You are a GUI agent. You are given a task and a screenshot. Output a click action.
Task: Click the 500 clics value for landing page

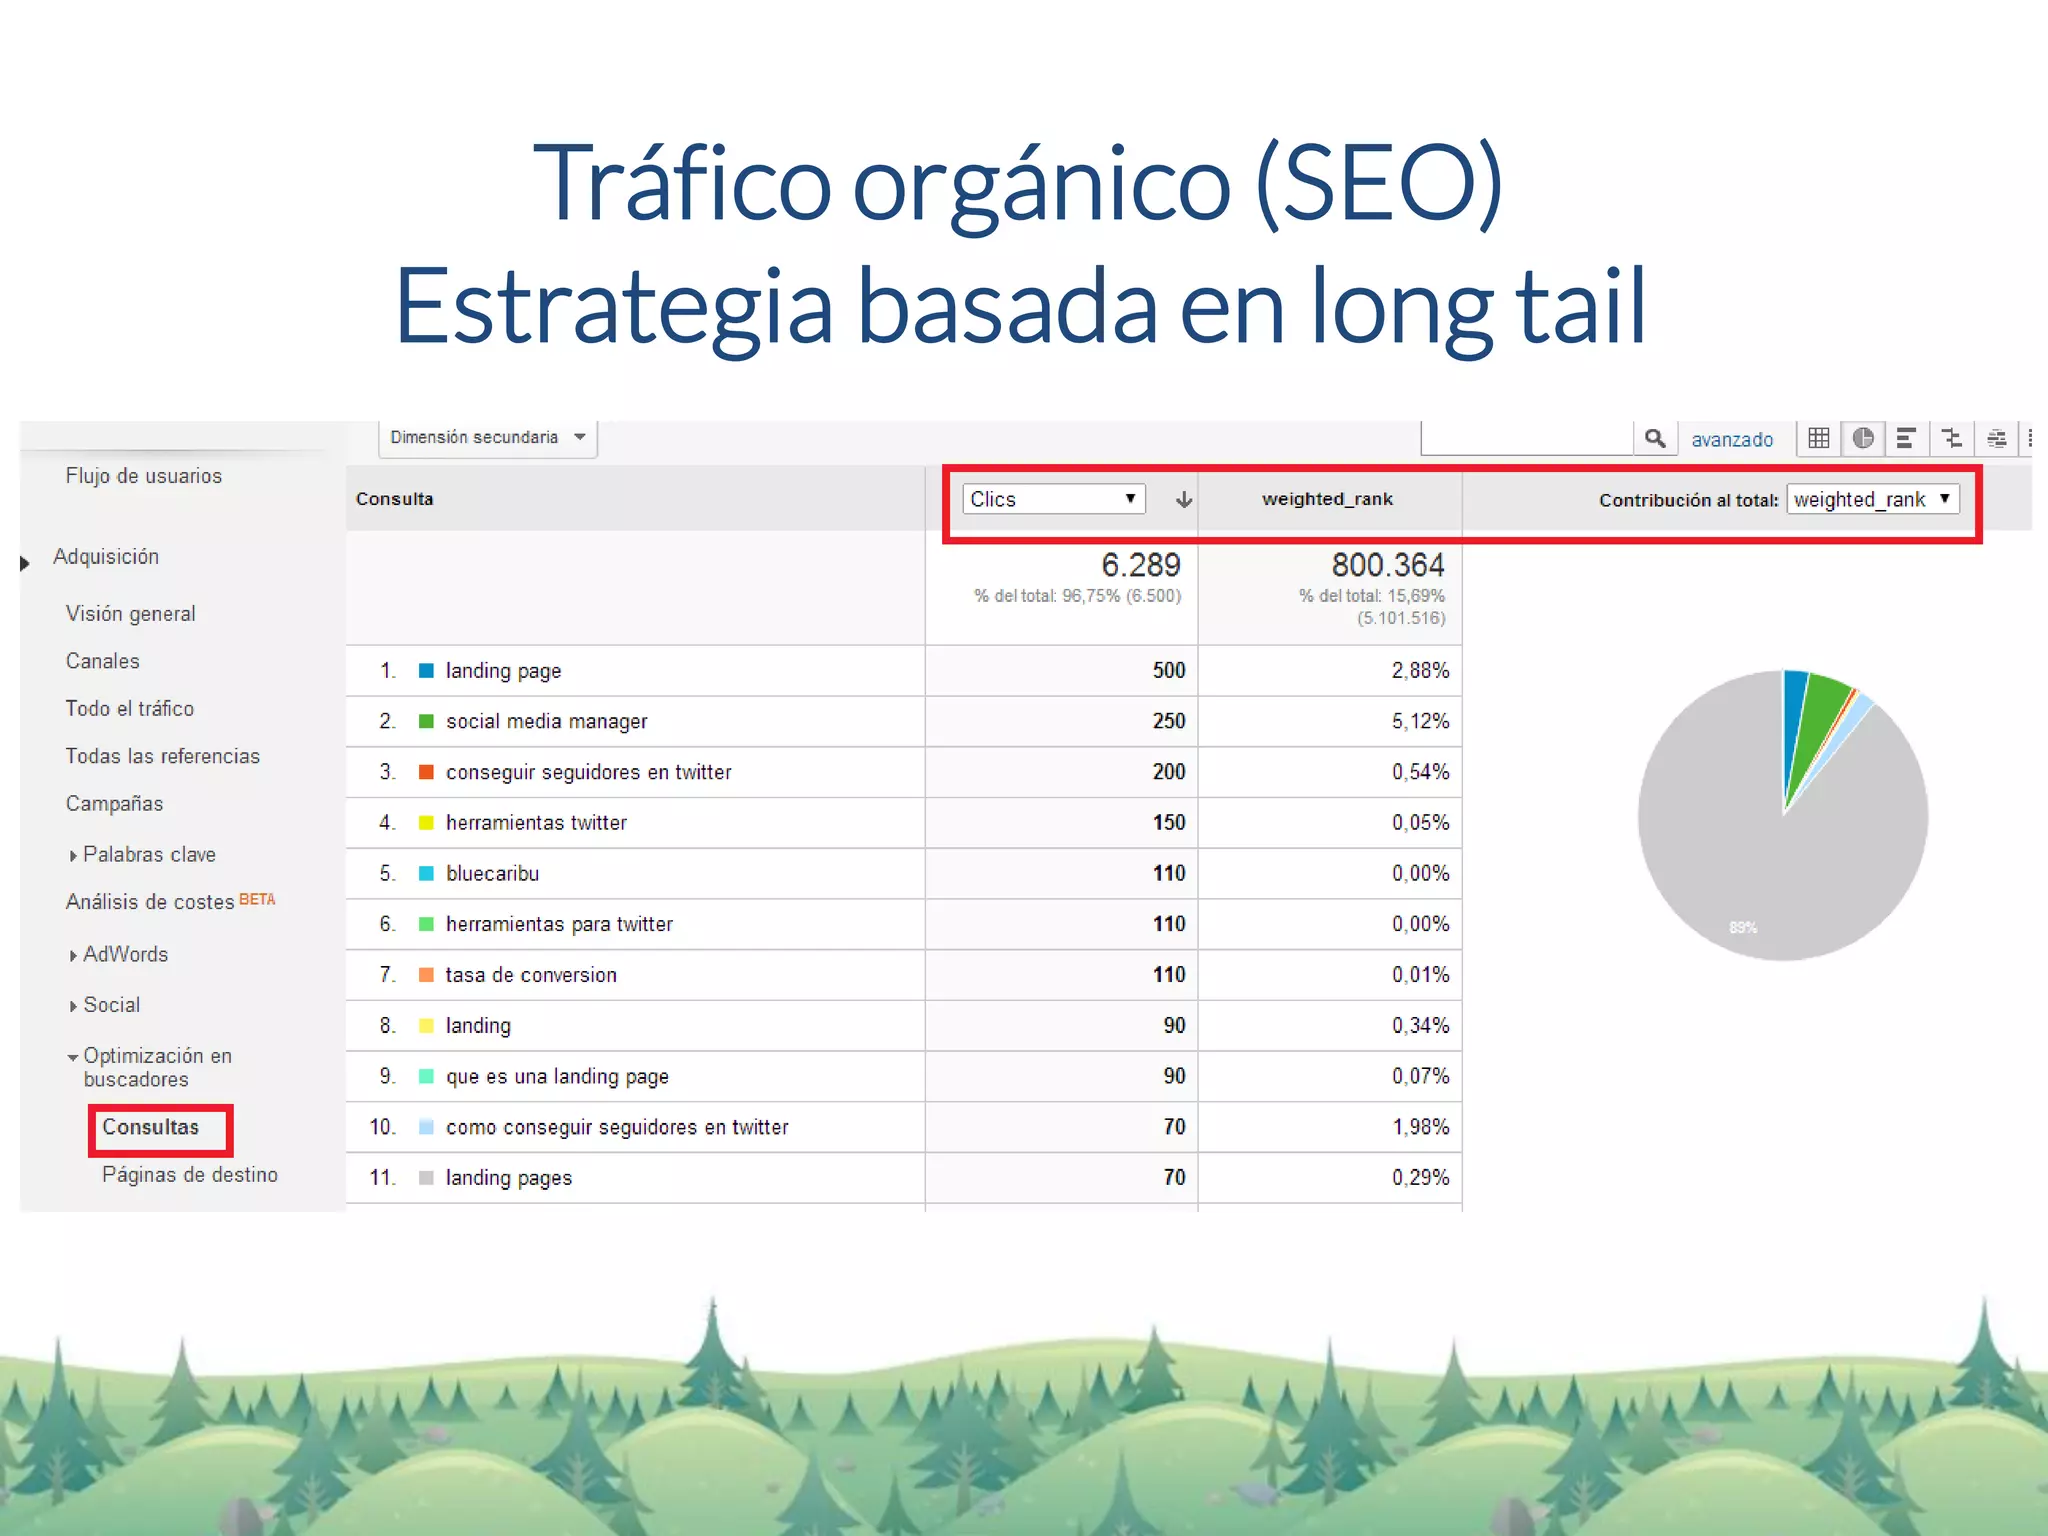pyautogui.click(x=1169, y=670)
